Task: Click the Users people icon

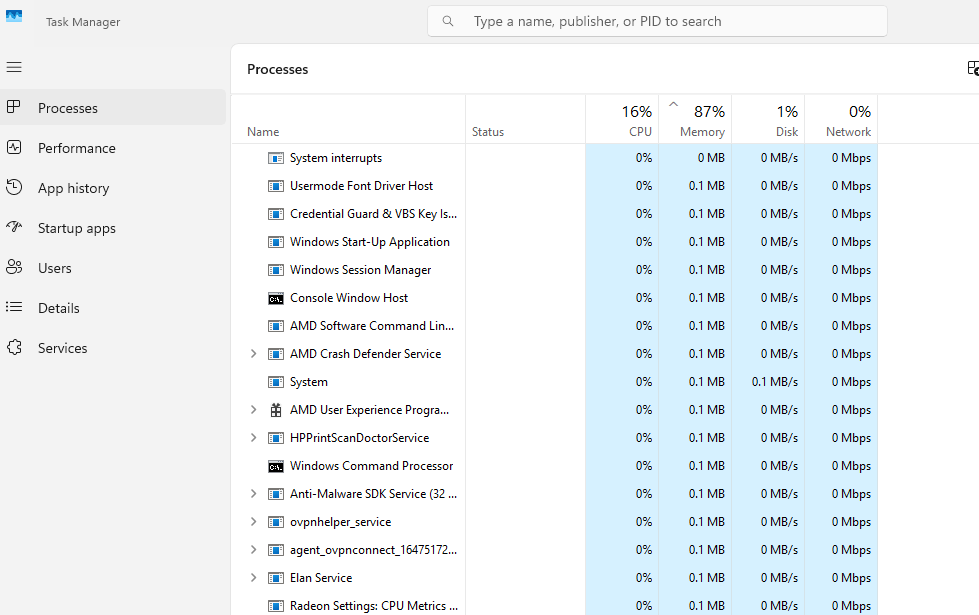Action: click(14, 268)
